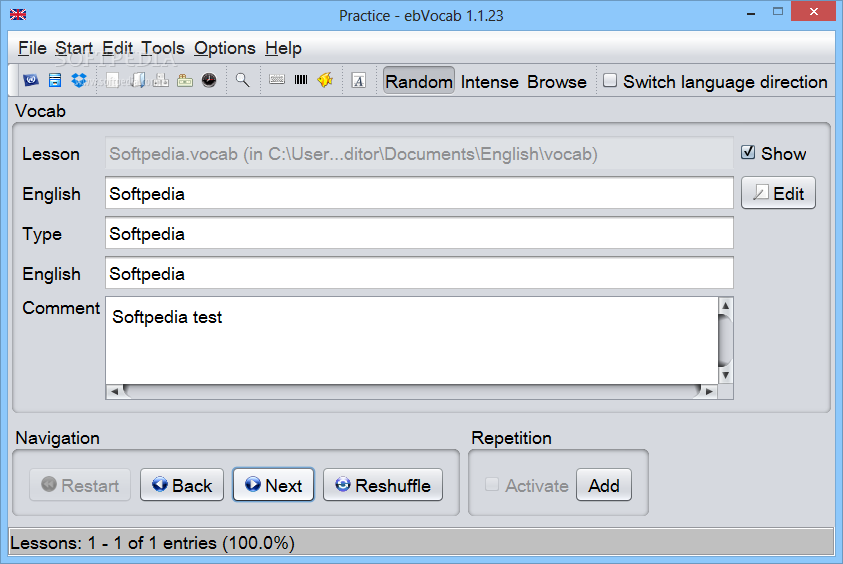Close the ebVocab window
Image resolution: width=843 pixels, height=564 pixels.
tap(813, 11)
